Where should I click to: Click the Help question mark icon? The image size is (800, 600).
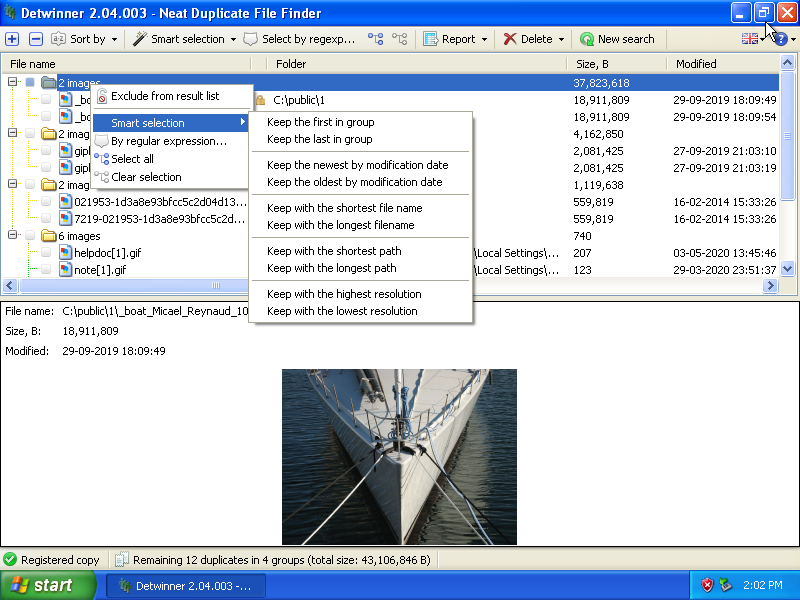tap(780, 39)
